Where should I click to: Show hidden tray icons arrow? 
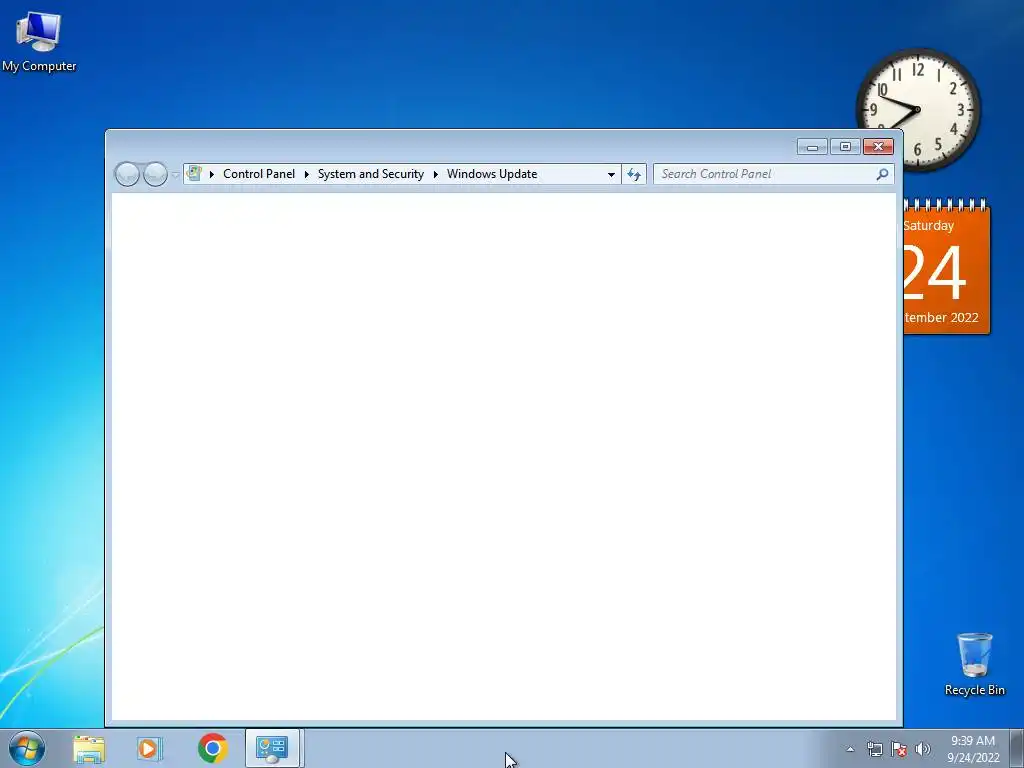850,749
